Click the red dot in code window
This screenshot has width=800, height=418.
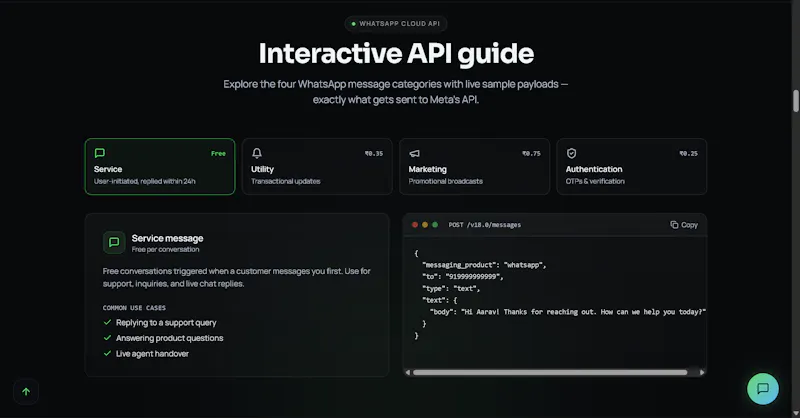pos(415,225)
